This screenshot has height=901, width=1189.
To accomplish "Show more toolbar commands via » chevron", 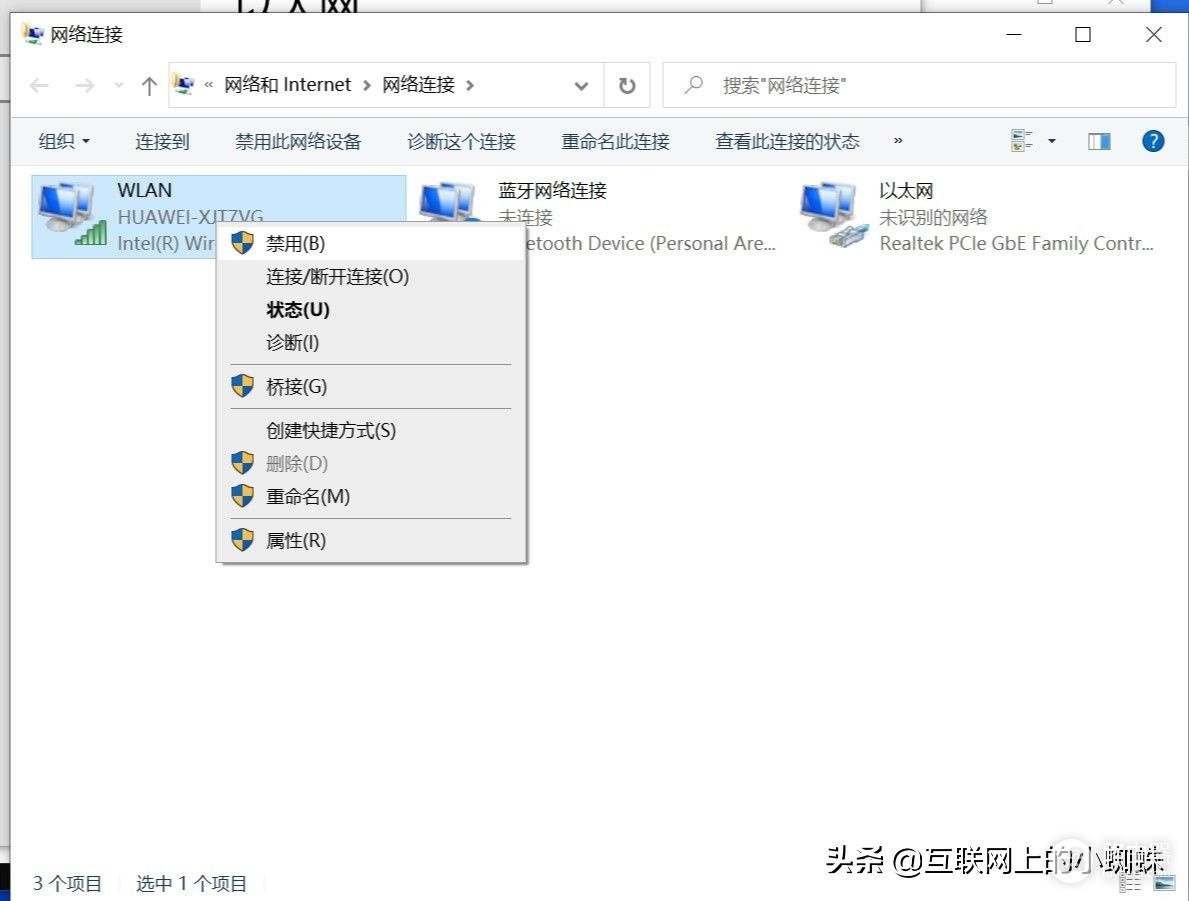I will 898,141.
